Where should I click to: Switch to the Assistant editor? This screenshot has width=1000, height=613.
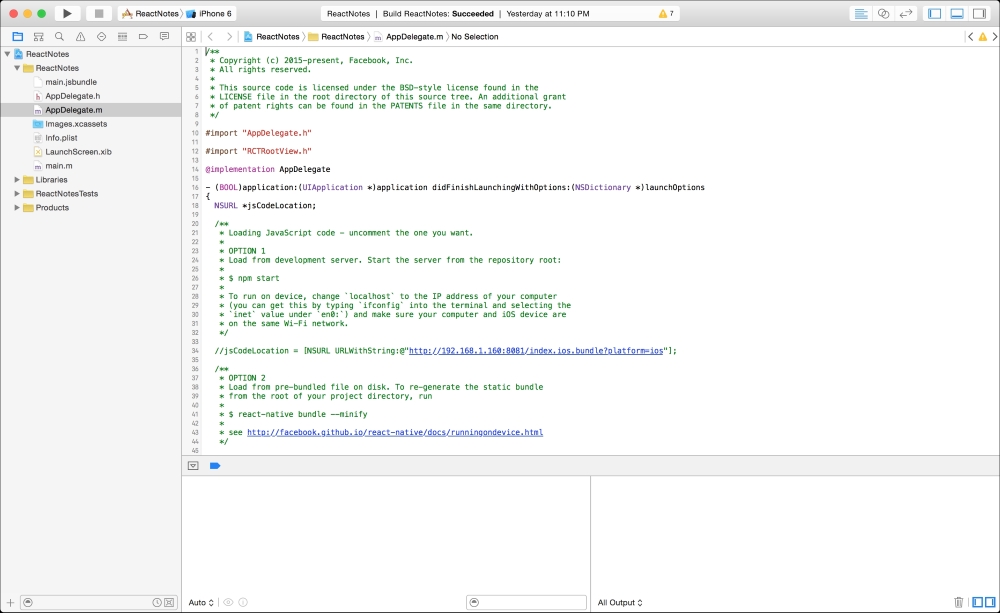[x=883, y=13]
